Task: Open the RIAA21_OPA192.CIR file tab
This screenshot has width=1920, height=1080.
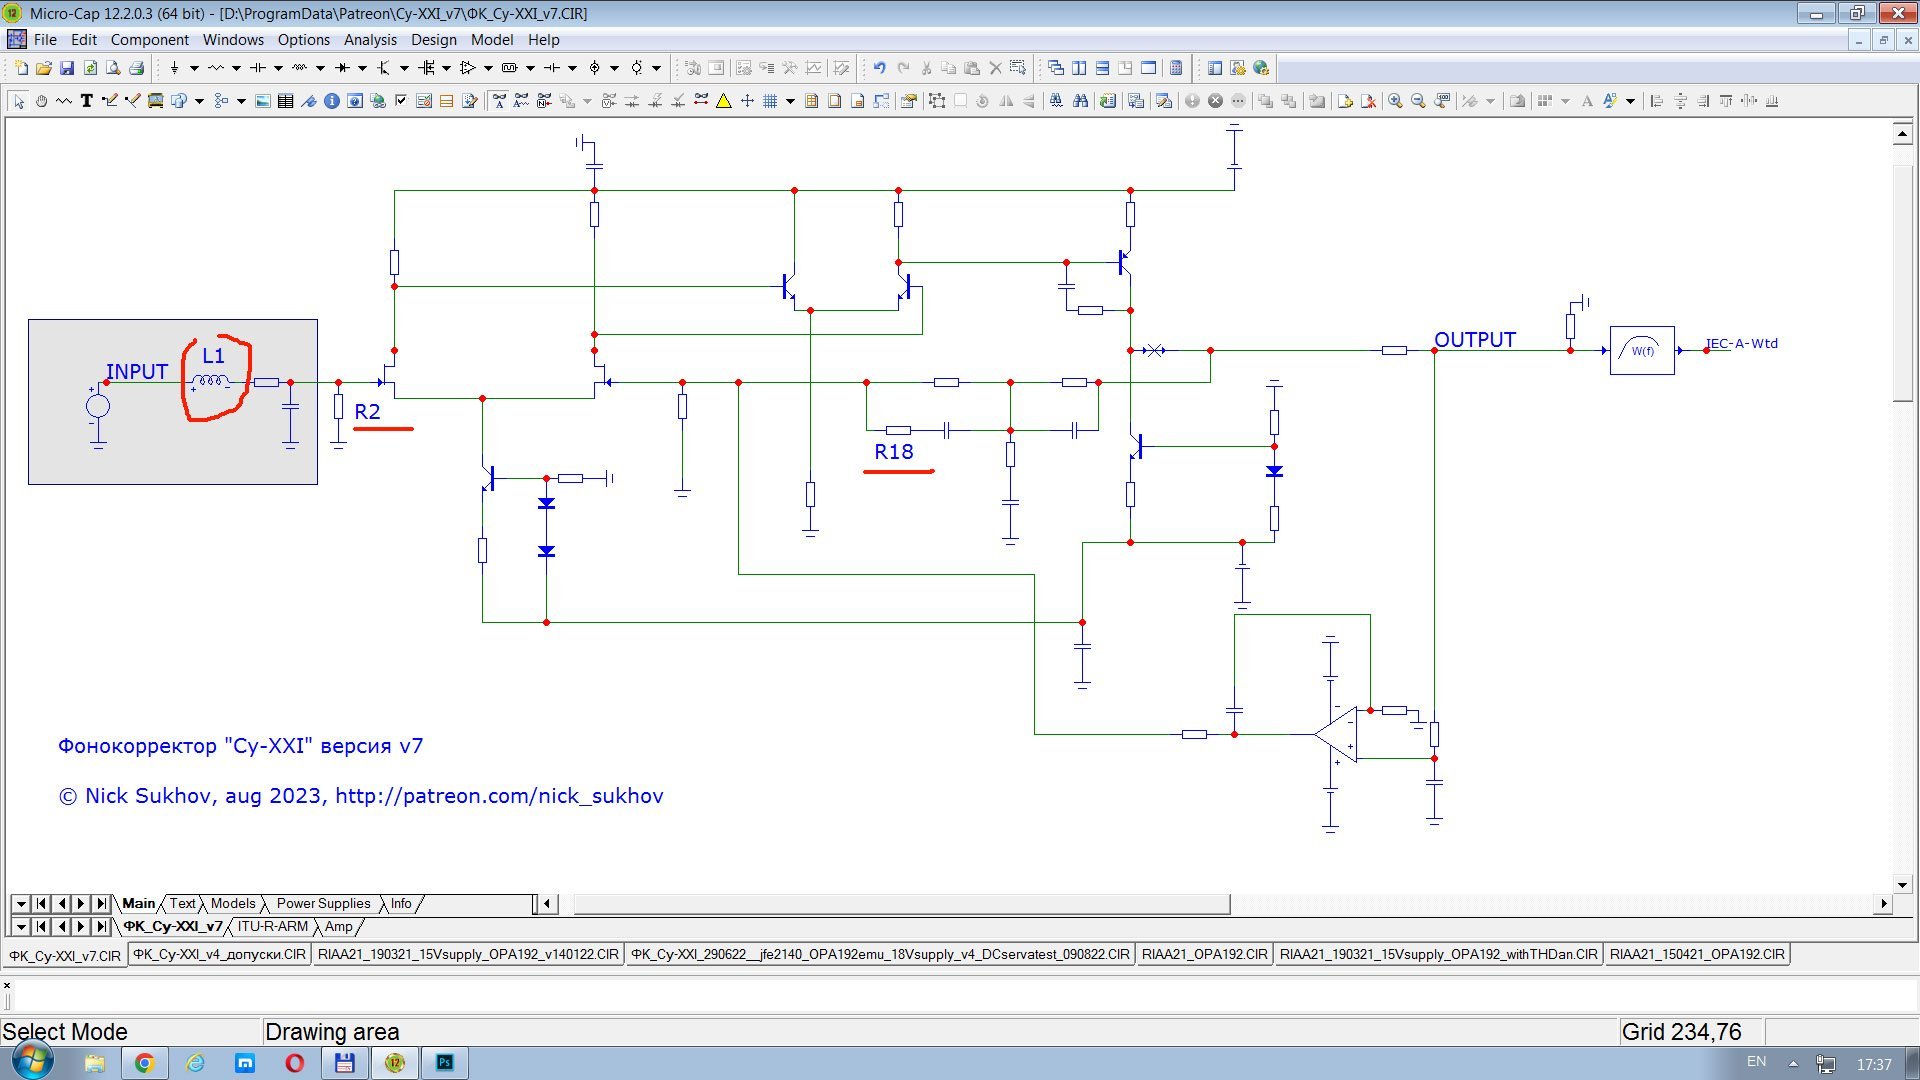Action: click(1204, 955)
